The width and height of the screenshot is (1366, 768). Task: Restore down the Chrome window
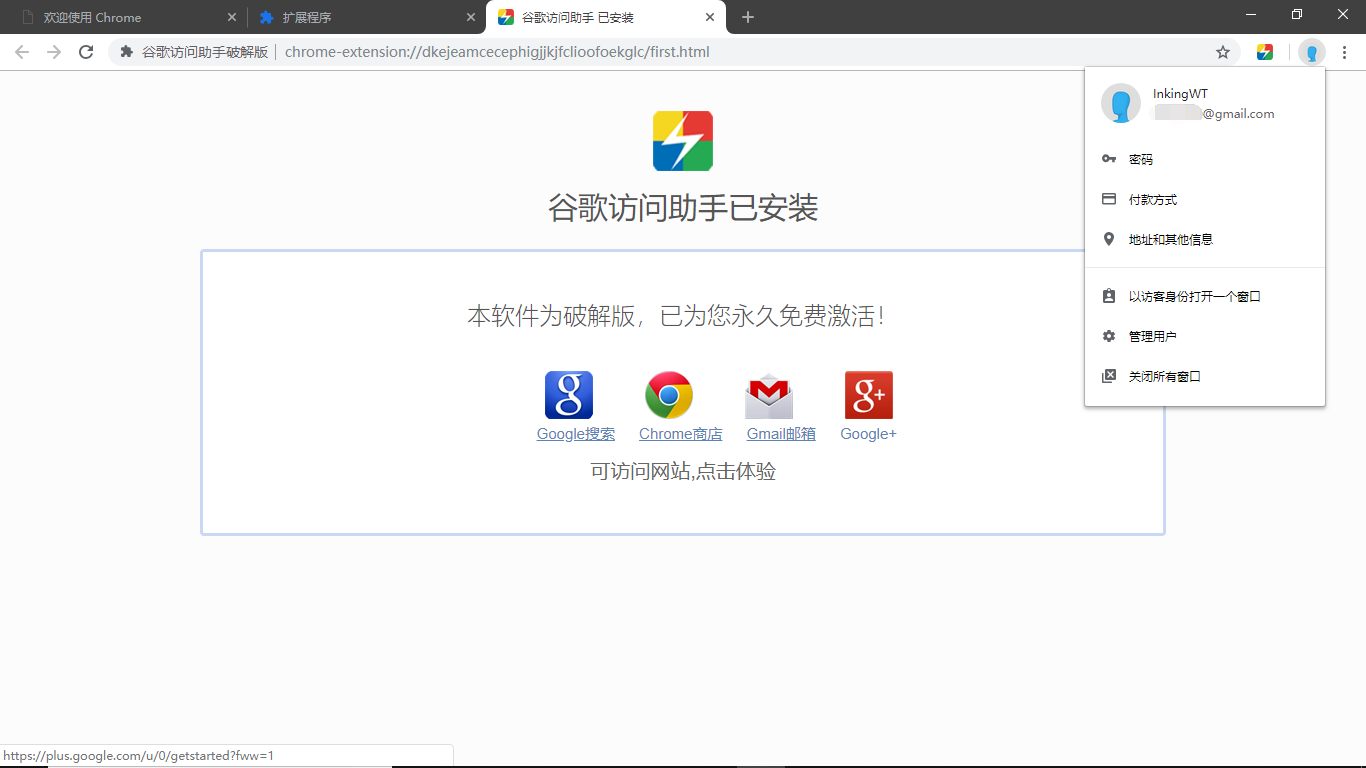(1297, 14)
